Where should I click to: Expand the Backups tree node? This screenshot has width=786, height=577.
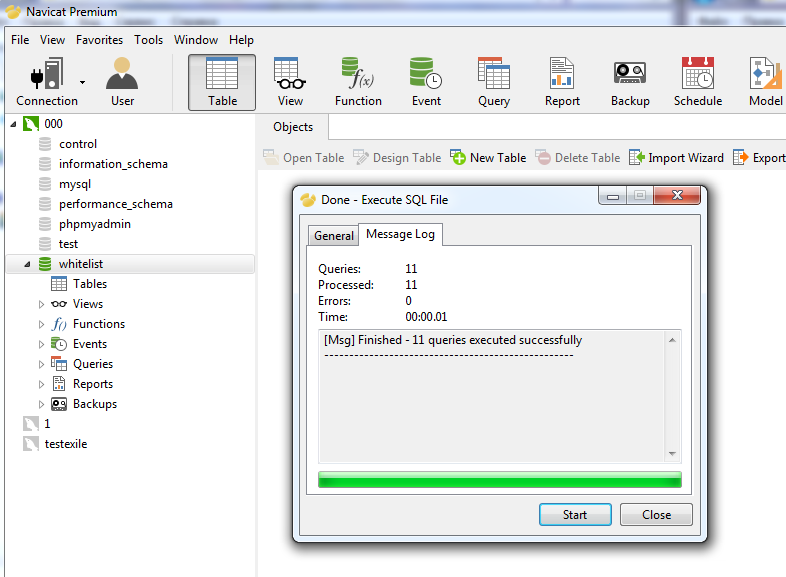pyautogui.click(x=42, y=405)
